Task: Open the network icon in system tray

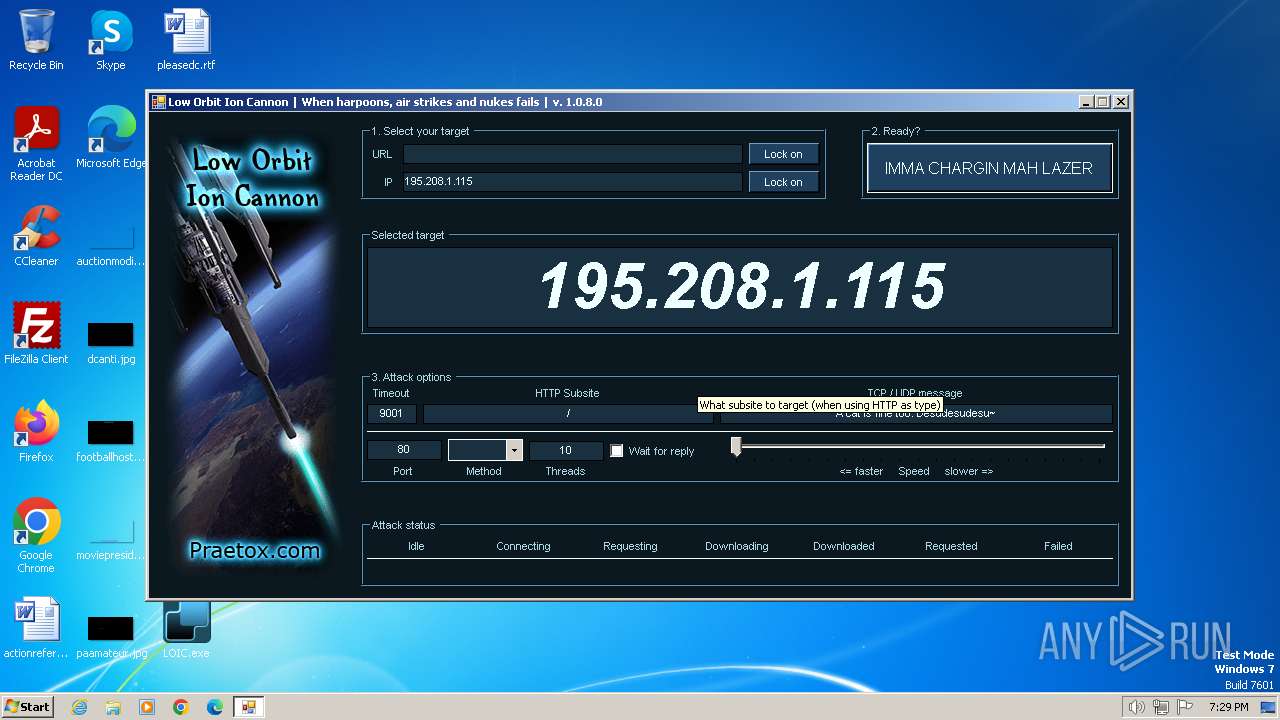Action: (x=1161, y=707)
